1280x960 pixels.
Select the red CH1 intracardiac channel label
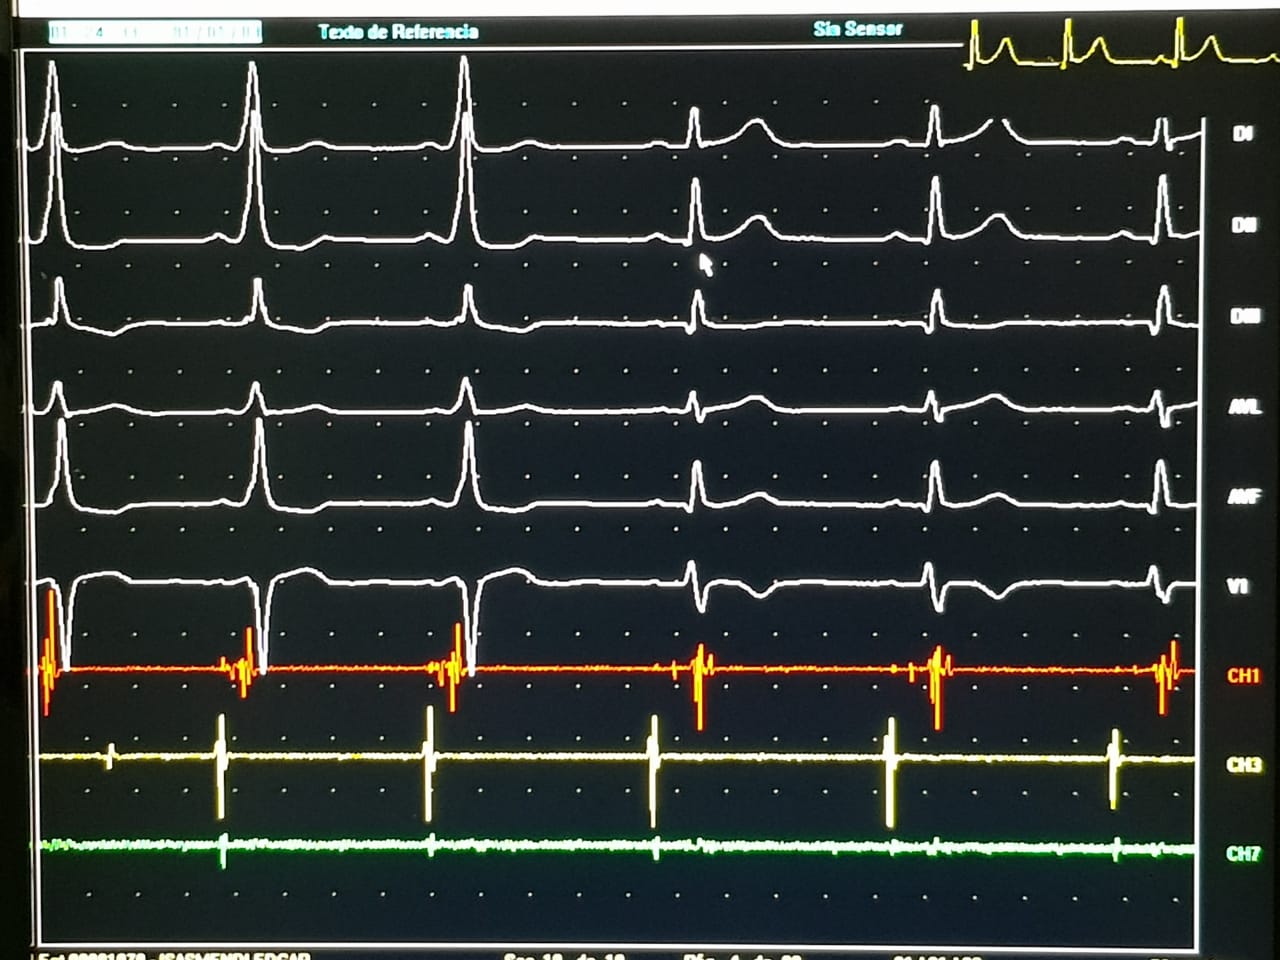(1242, 676)
